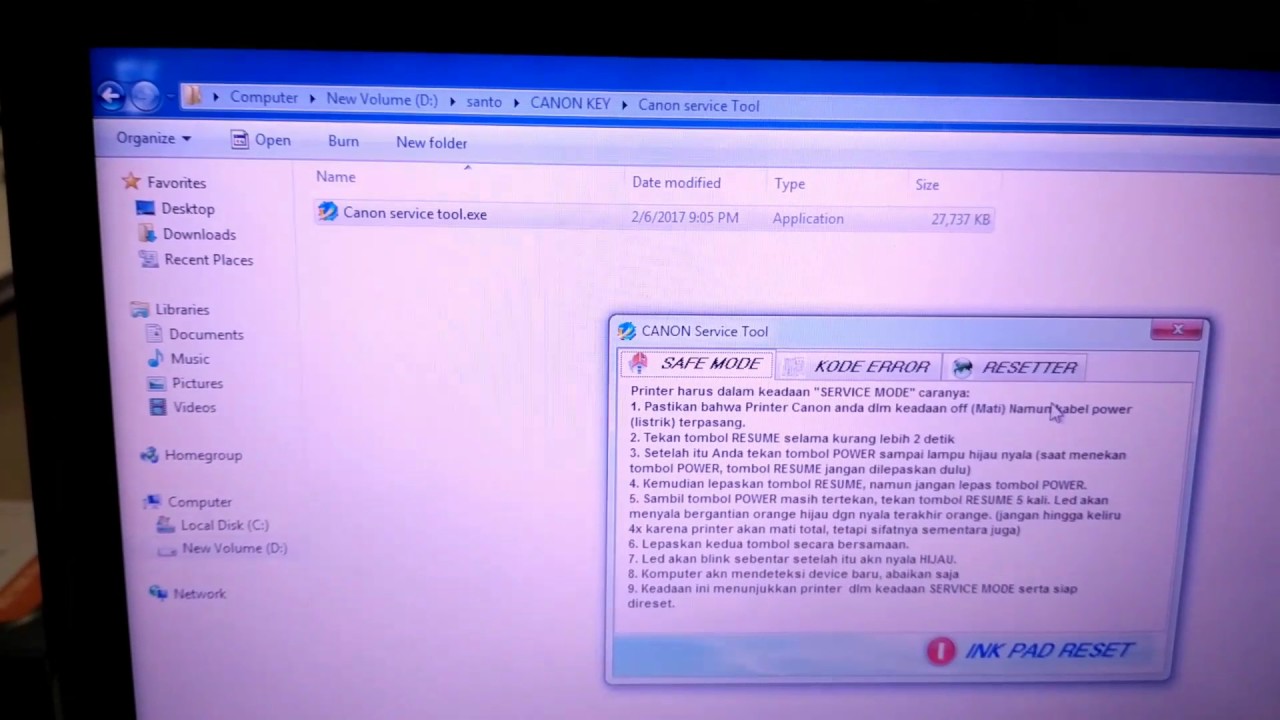Select Music under Libraries

[x=190, y=359]
